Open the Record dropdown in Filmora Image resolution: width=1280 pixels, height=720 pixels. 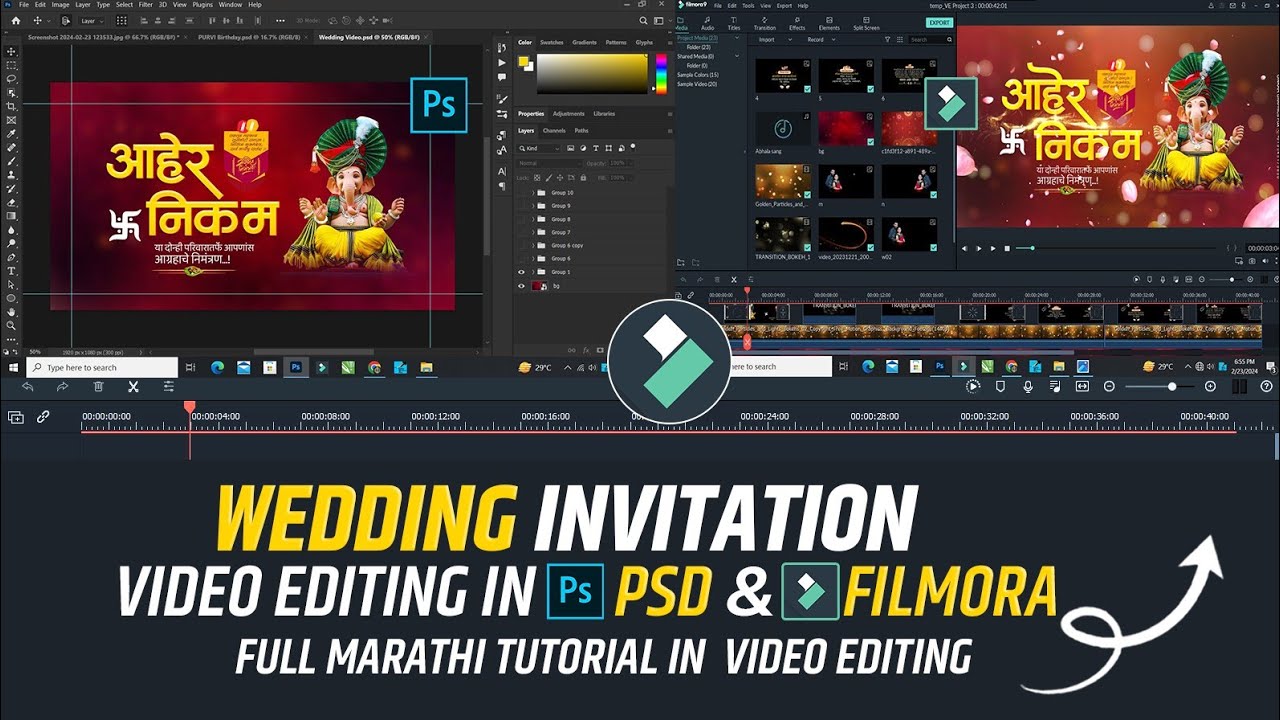click(822, 40)
